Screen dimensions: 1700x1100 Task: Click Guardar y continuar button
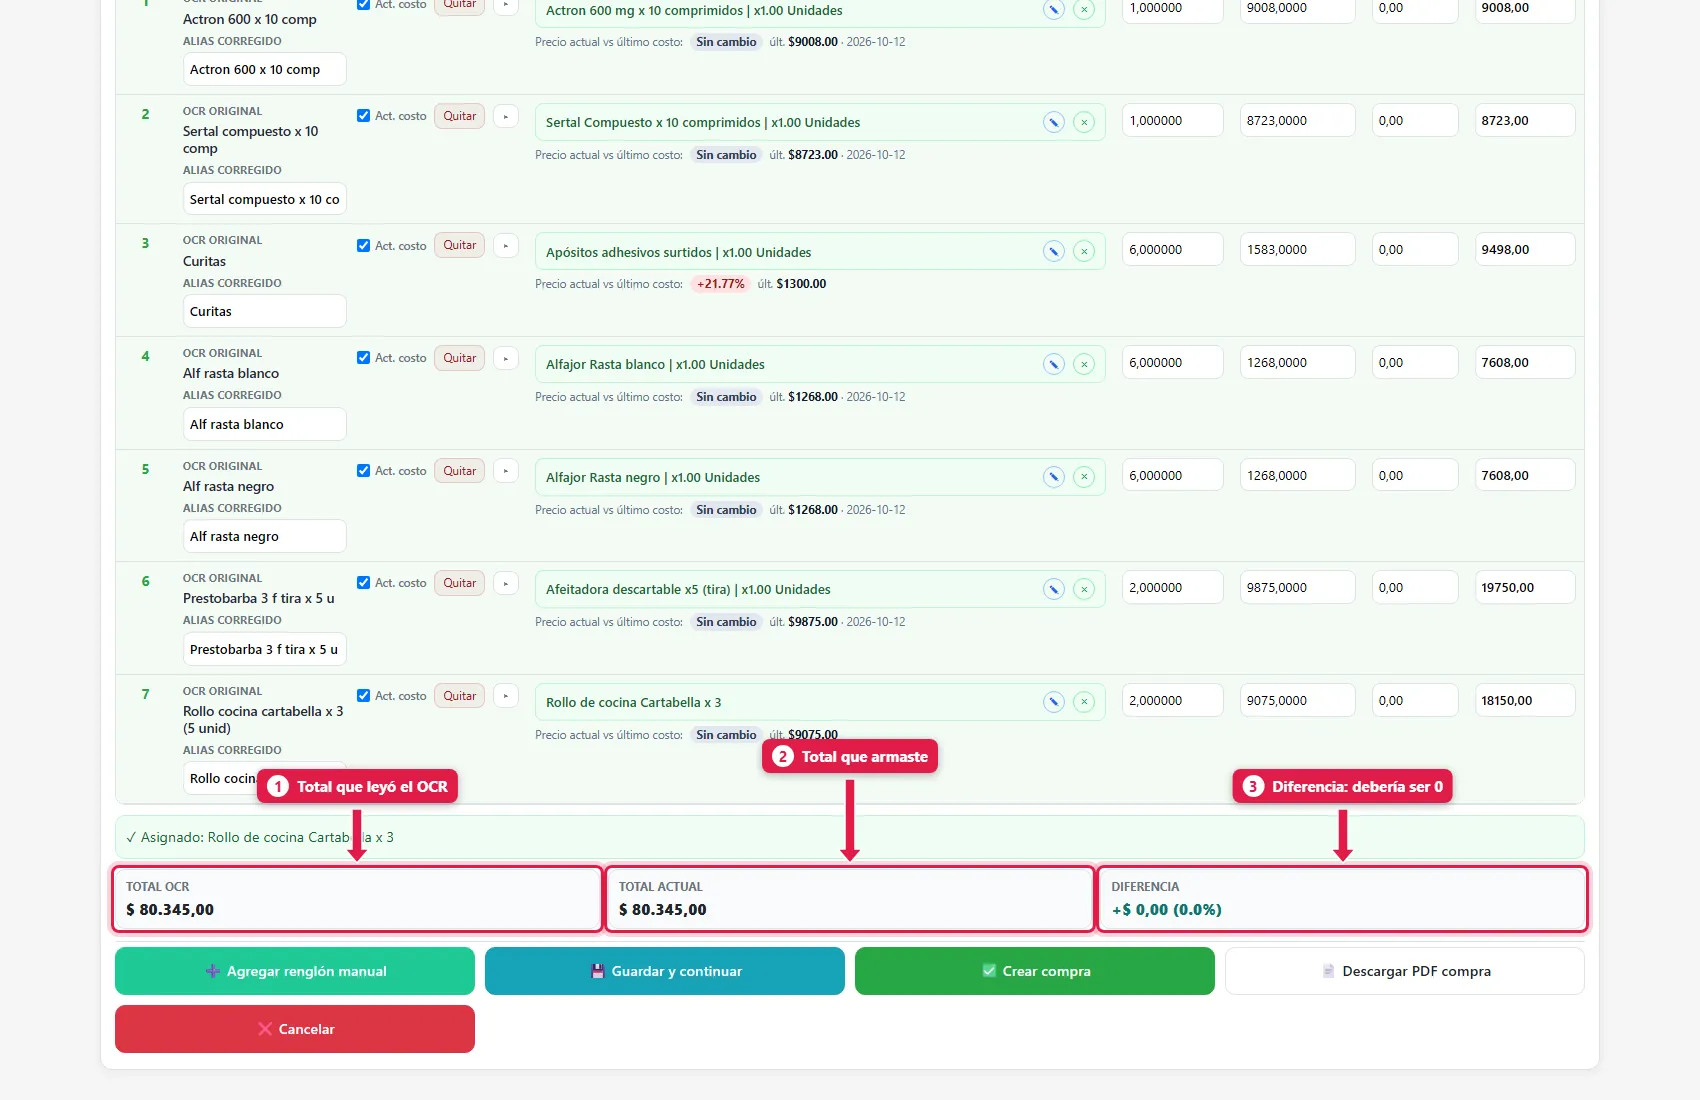pyautogui.click(x=665, y=971)
